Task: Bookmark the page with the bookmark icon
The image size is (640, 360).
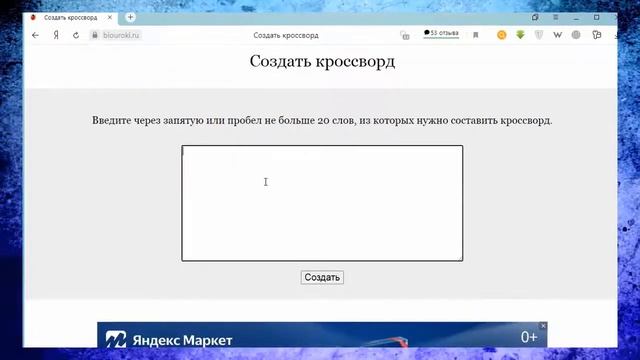Action: coord(476,36)
